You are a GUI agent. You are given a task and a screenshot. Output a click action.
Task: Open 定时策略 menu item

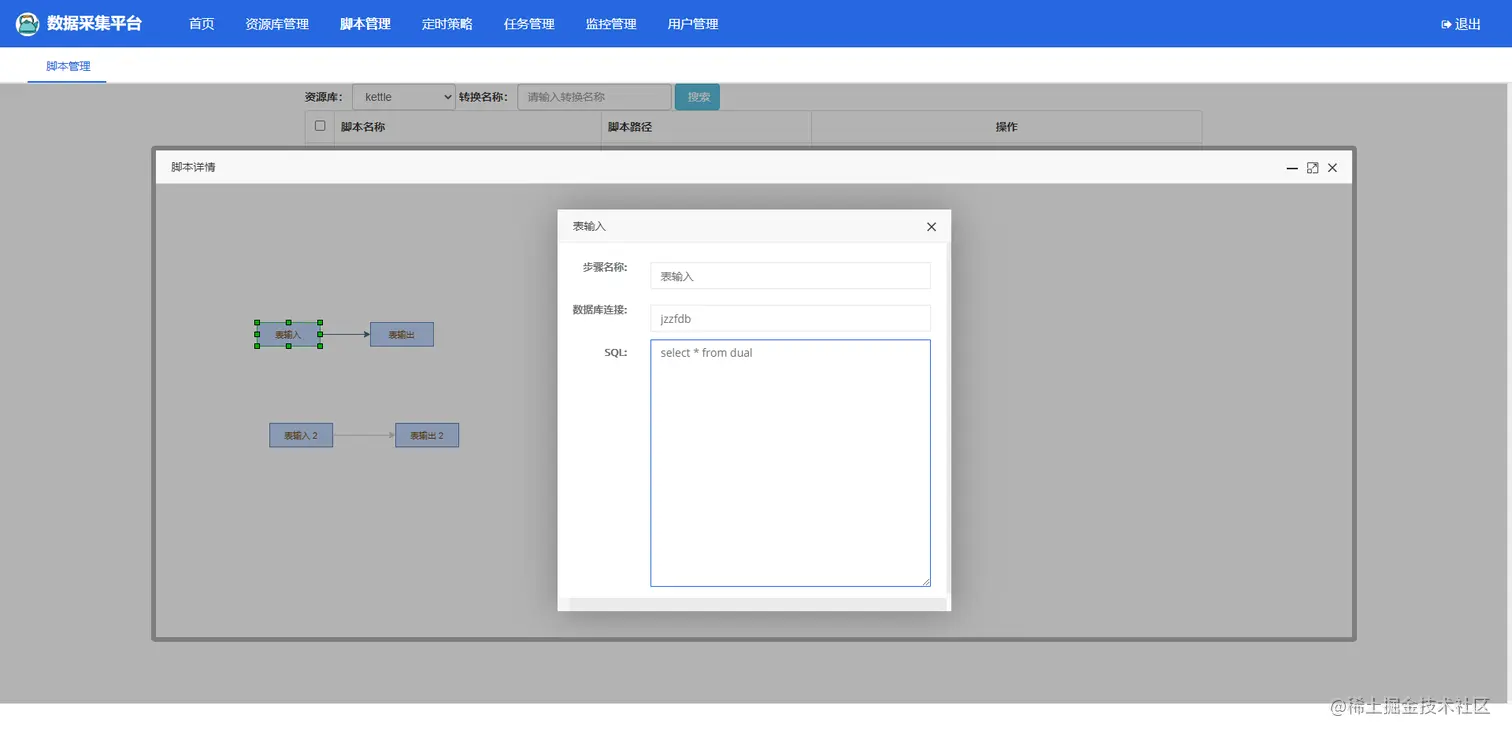coord(447,24)
